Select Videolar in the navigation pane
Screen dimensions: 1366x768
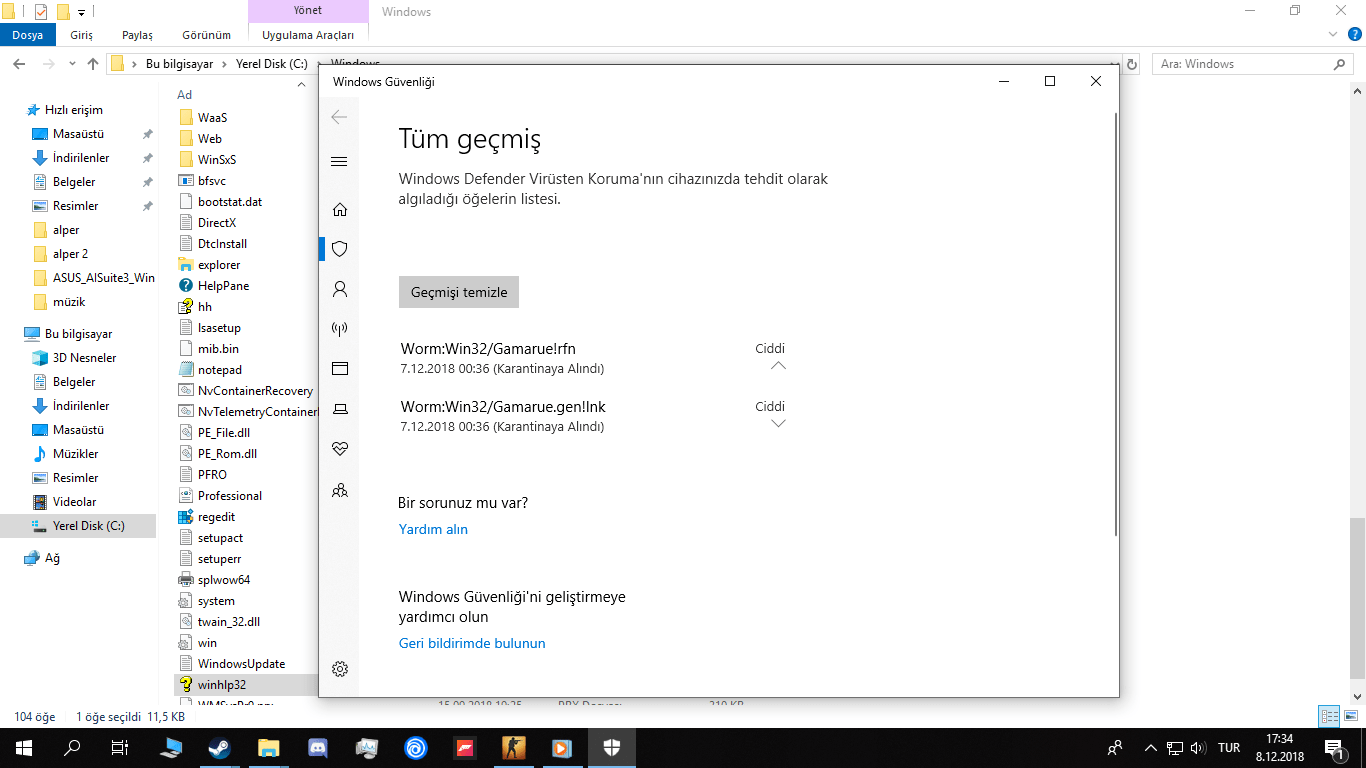pos(75,502)
